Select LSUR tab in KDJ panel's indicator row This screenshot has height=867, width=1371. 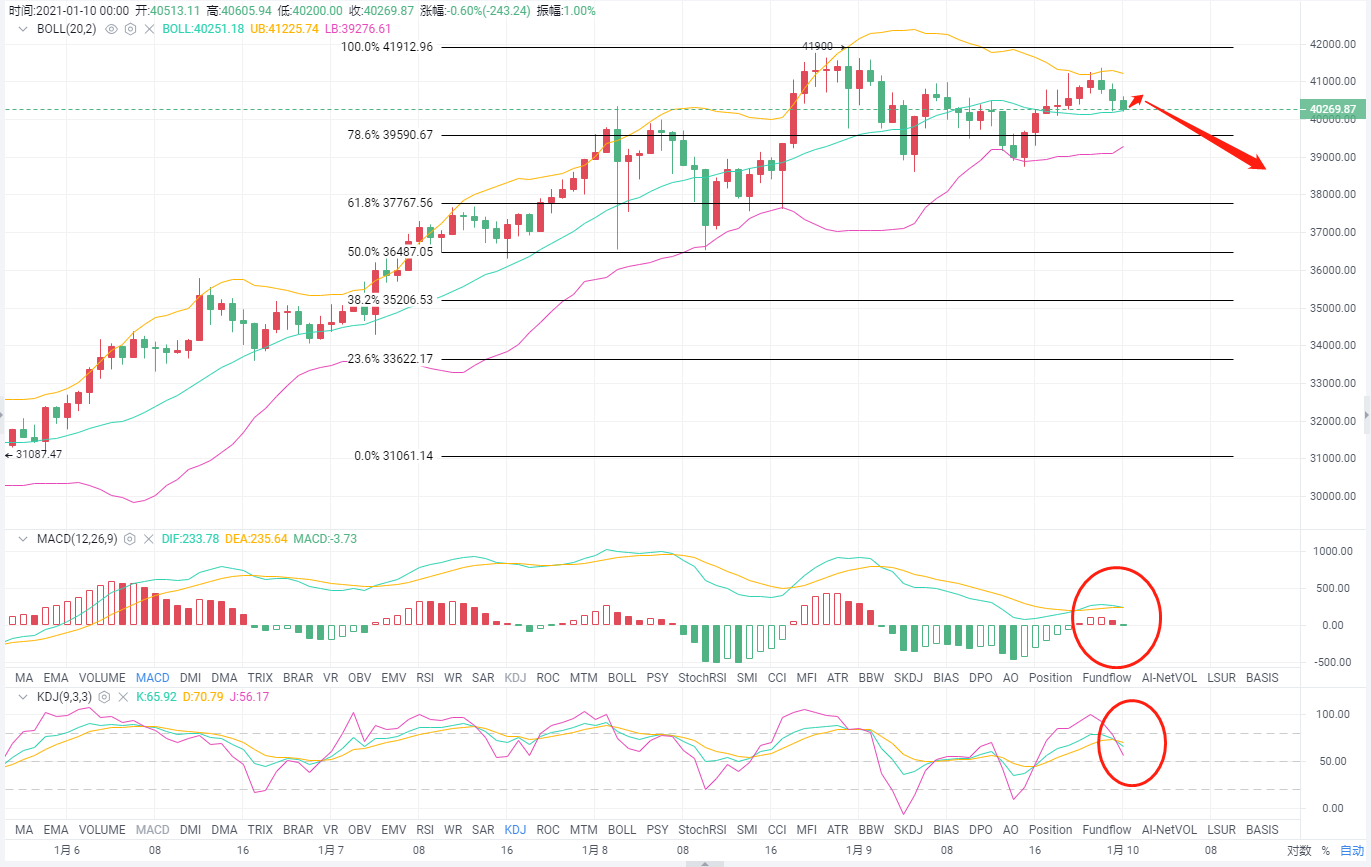1221,830
